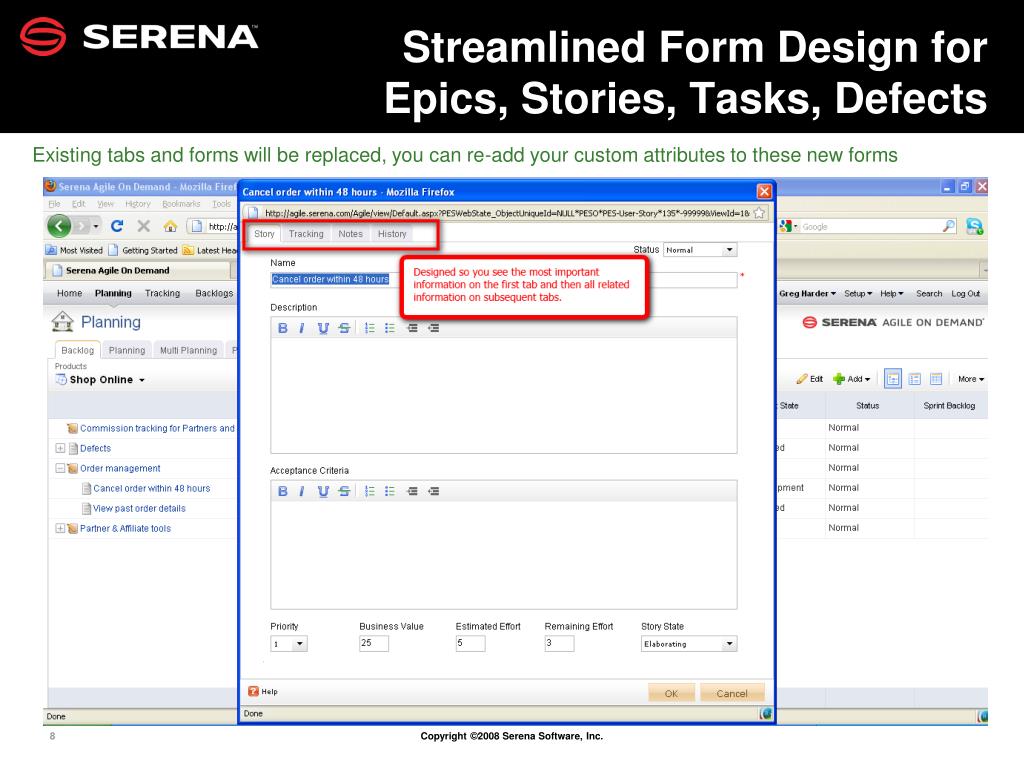This screenshot has width=1024, height=768.
Task: Click the Business Value field
Action: coord(374,643)
